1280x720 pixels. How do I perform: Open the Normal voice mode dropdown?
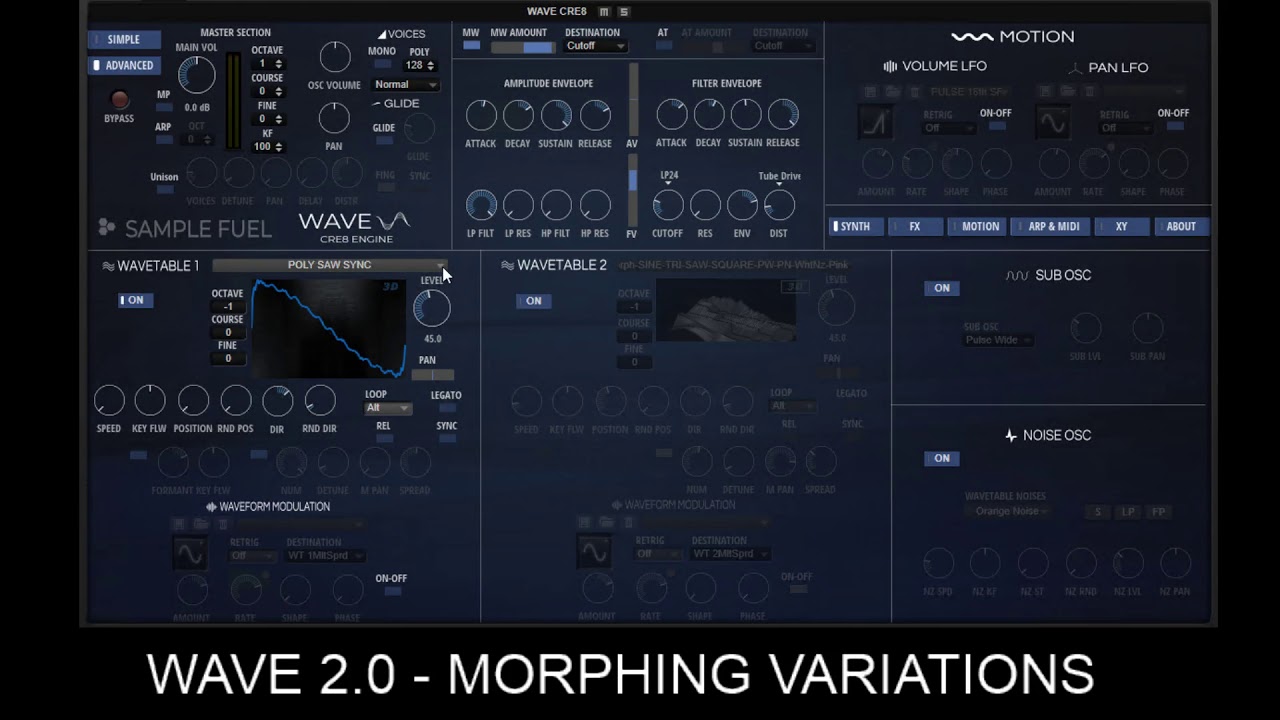click(x=405, y=85)
